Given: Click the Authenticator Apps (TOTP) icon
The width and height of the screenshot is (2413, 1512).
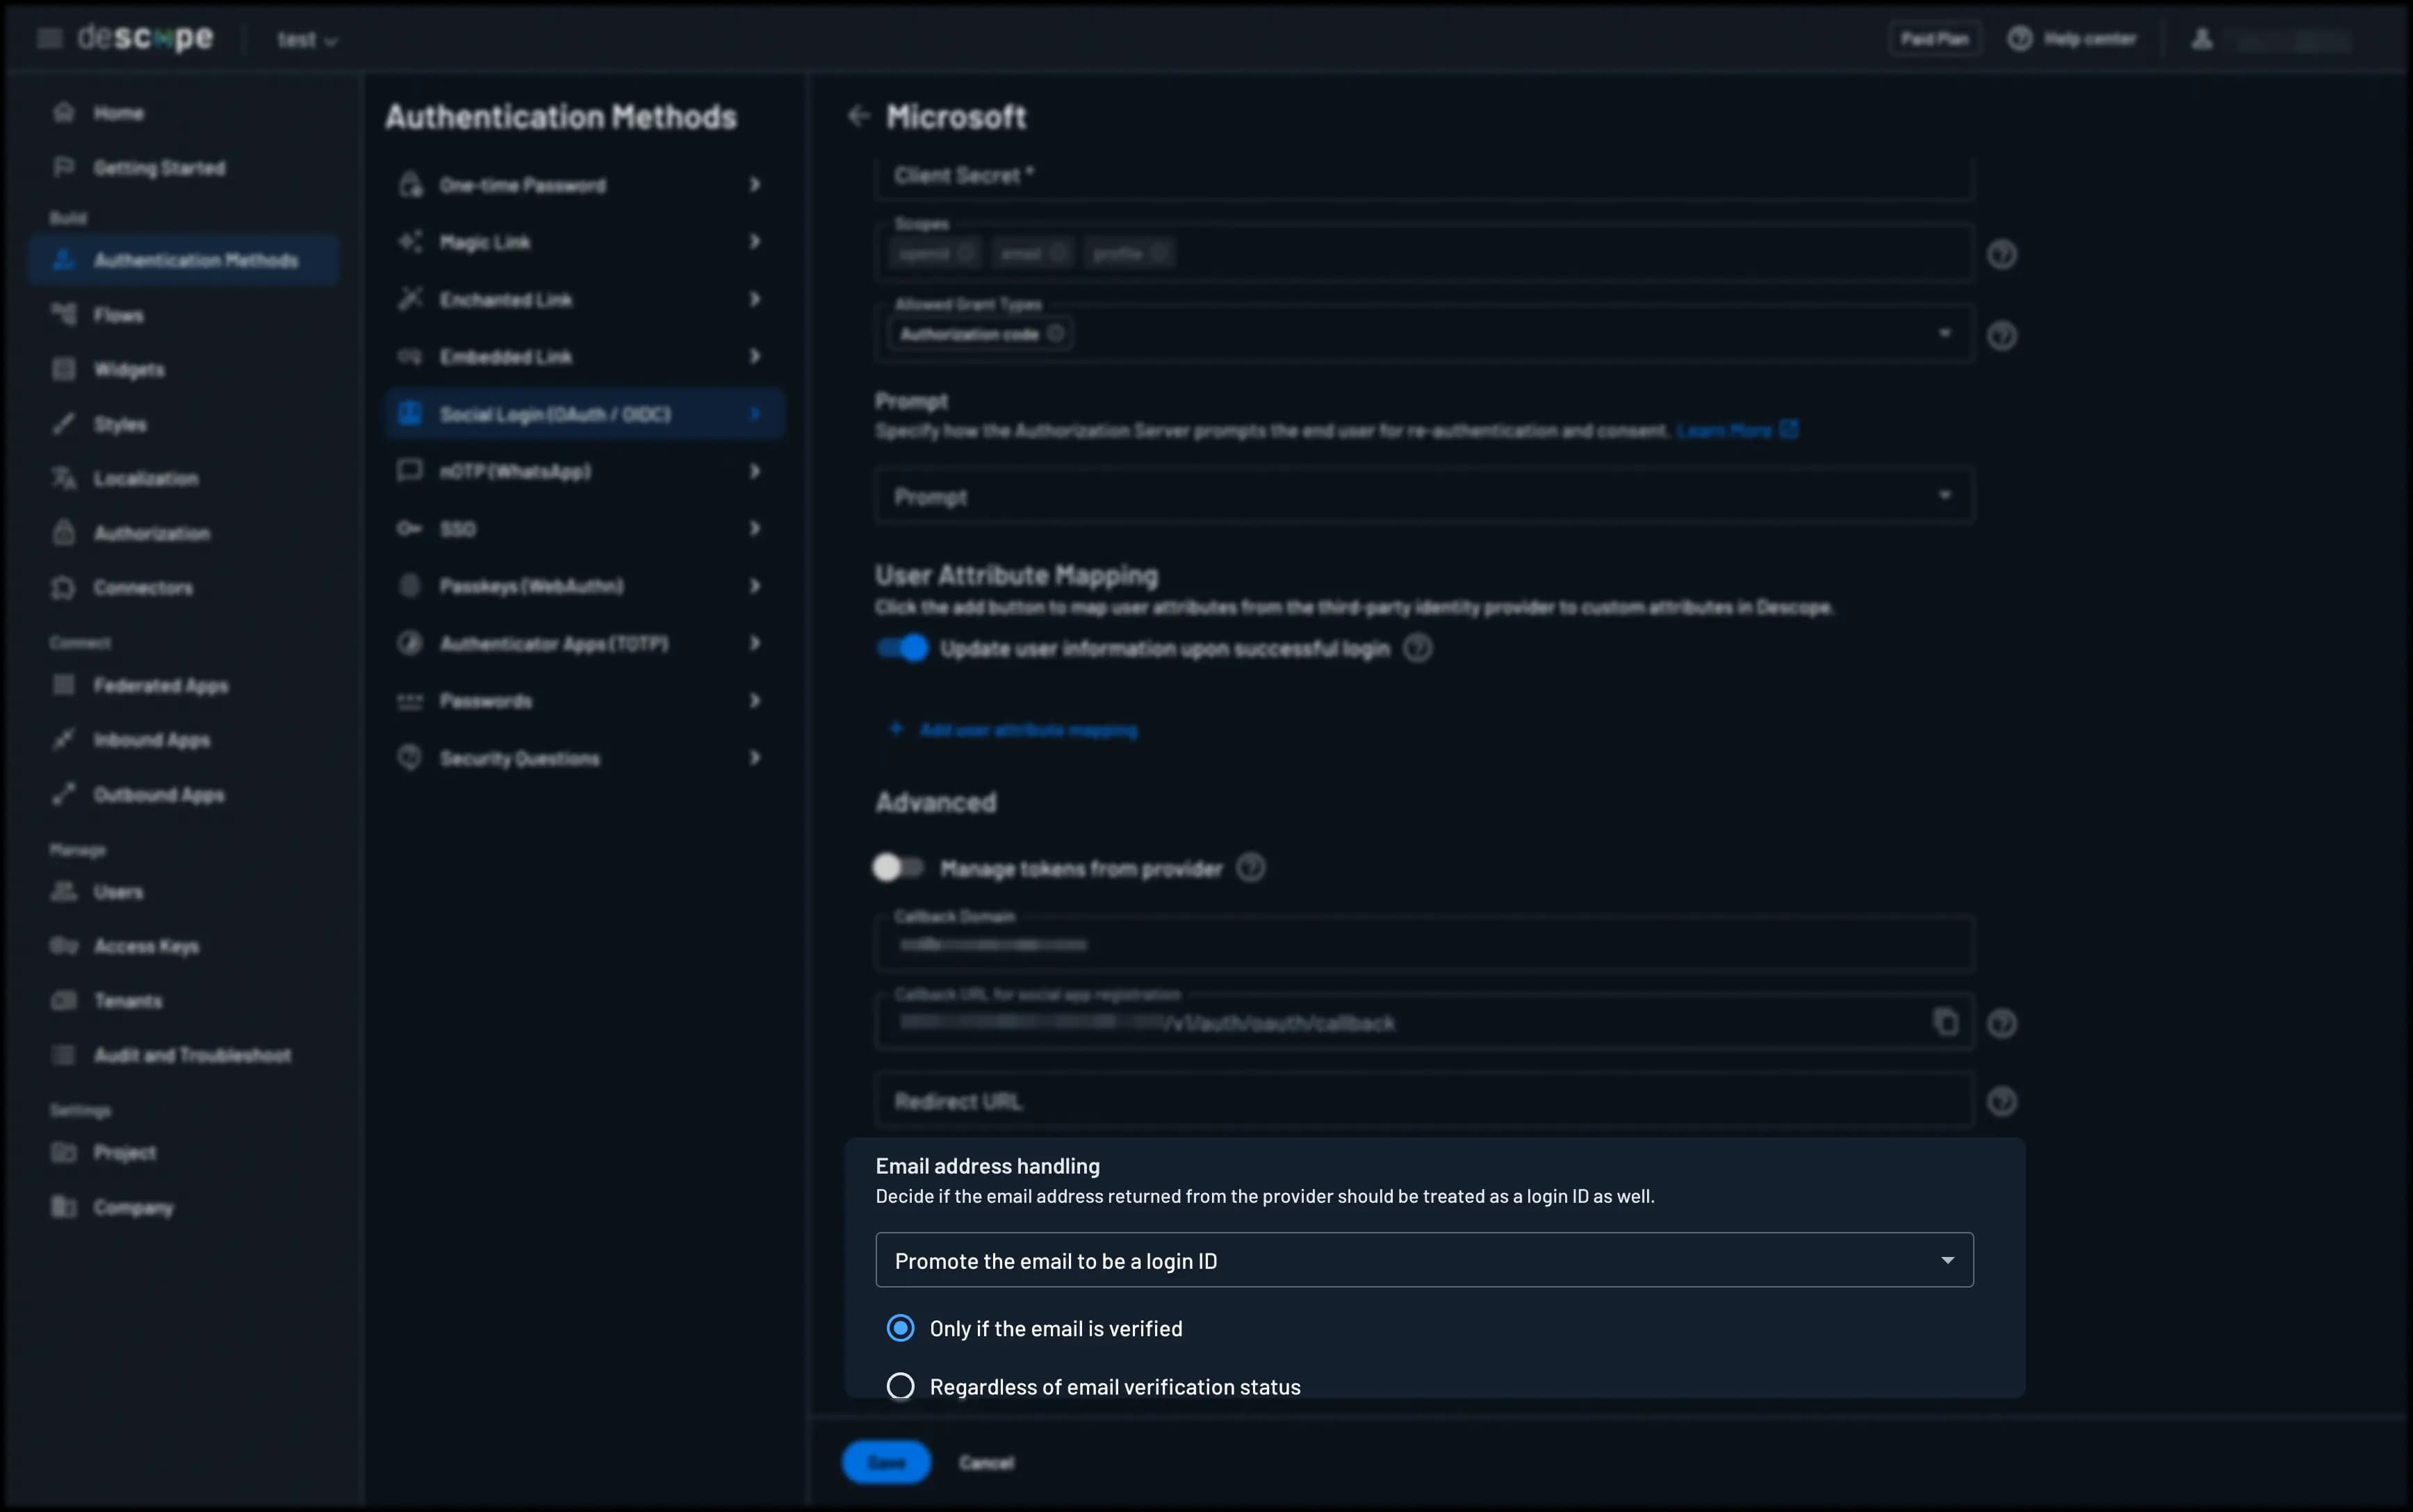Looking at the screenshot, I should [409, 643].
